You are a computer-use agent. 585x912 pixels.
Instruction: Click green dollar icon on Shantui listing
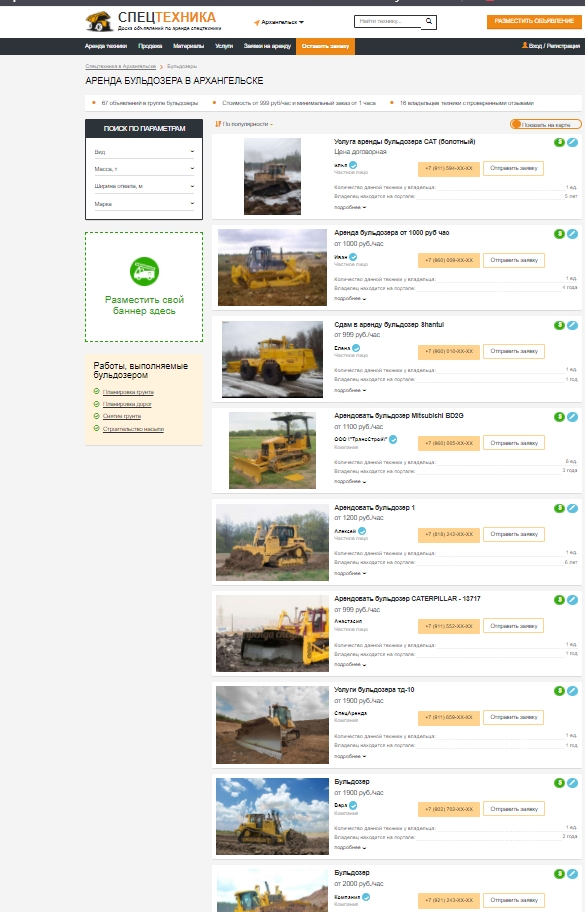click(559, 325)
